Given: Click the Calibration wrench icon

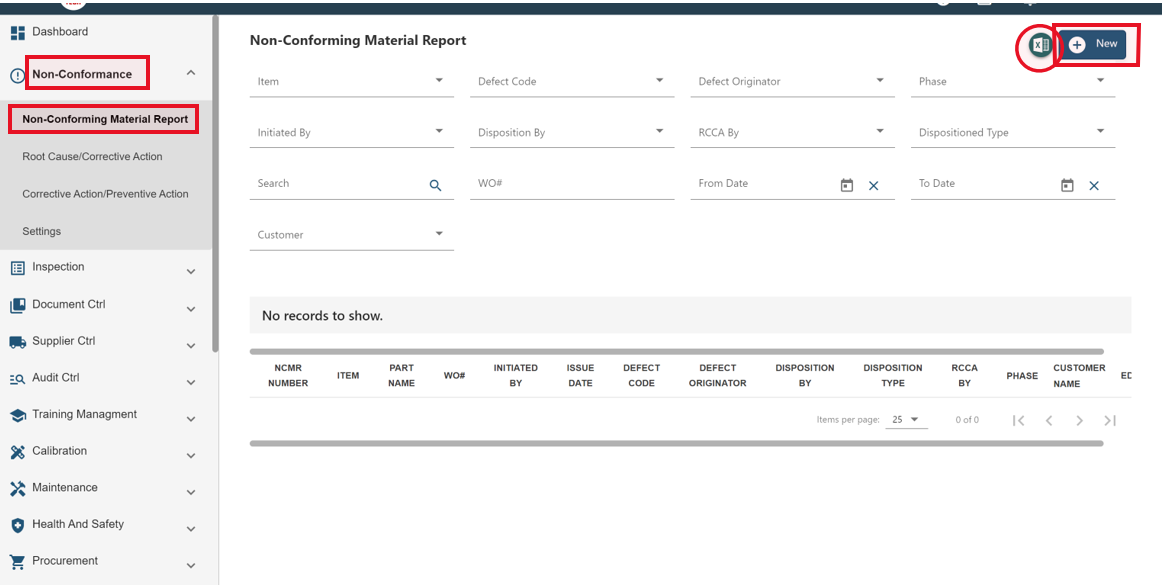Looking at the screenshot, I should point(17,450).
